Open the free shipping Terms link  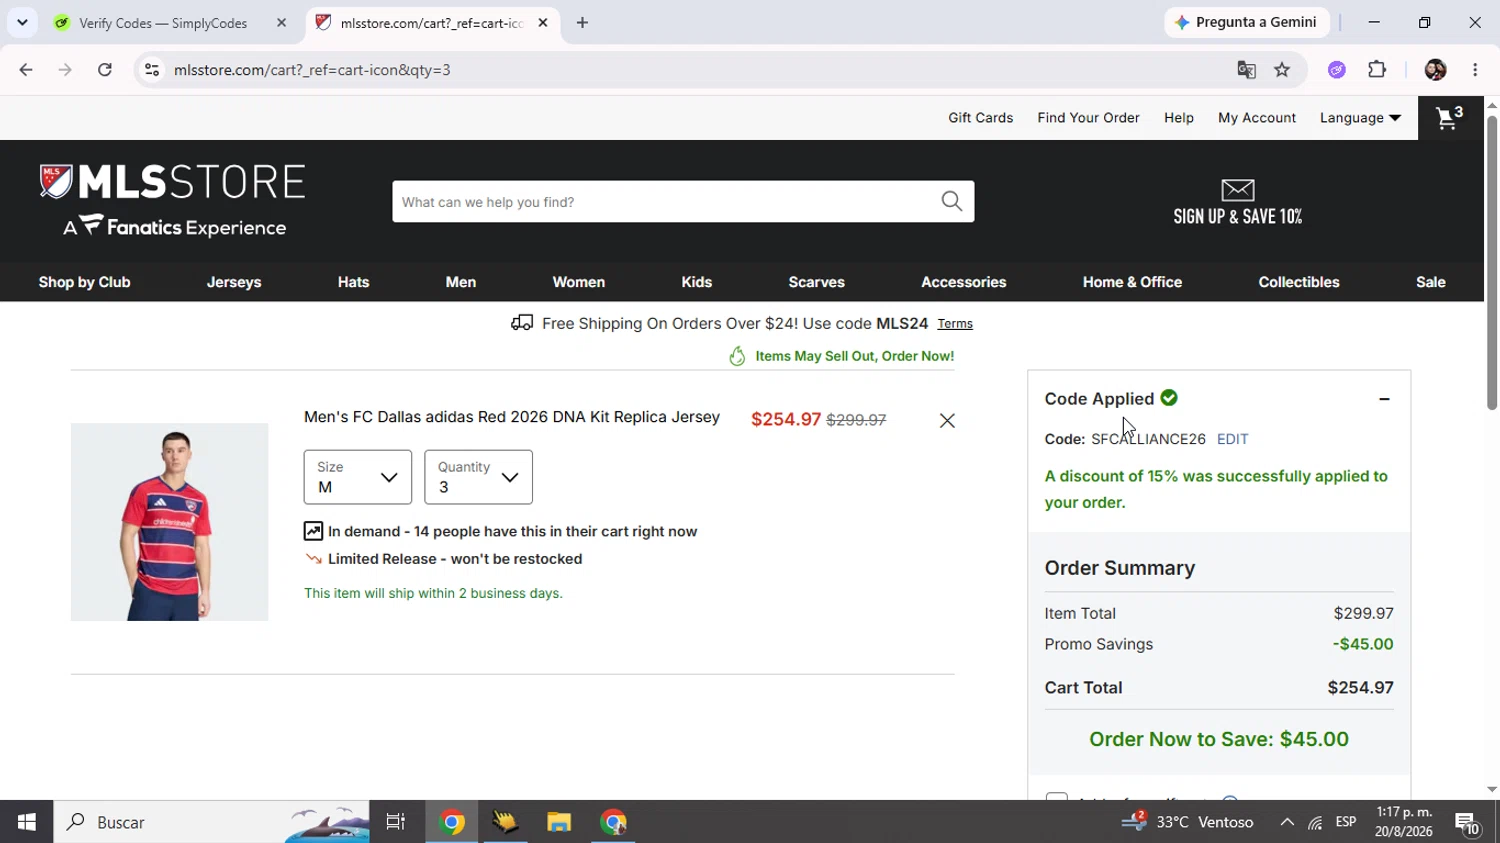click(x=955, y=324)
